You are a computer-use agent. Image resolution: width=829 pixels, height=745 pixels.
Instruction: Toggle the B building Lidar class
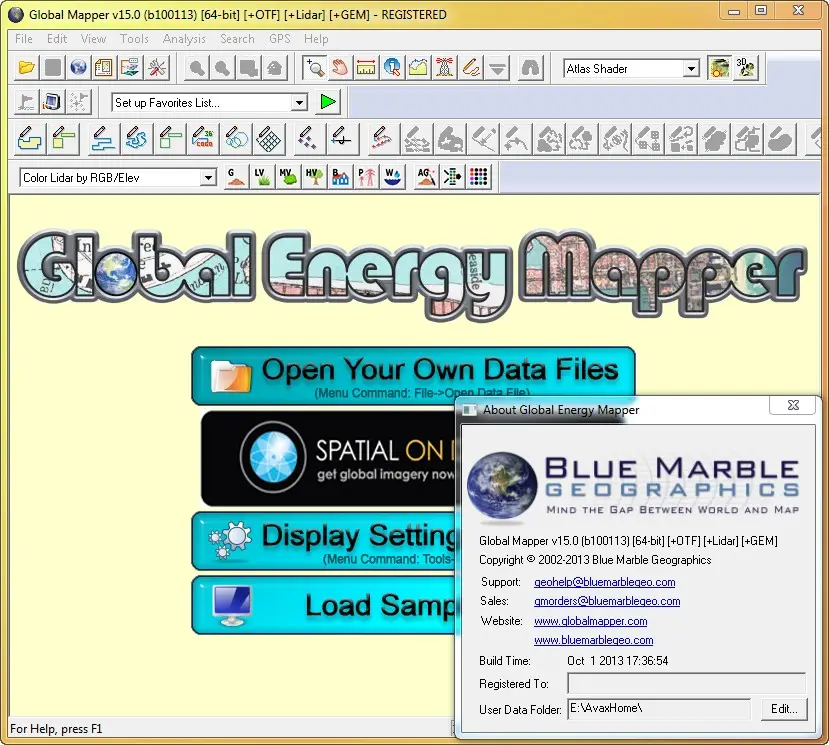[340, 177]
